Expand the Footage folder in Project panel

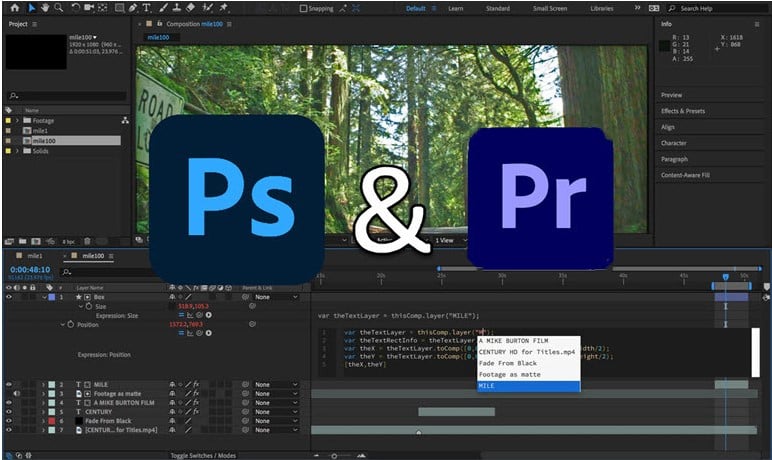(x=17, y=121)
